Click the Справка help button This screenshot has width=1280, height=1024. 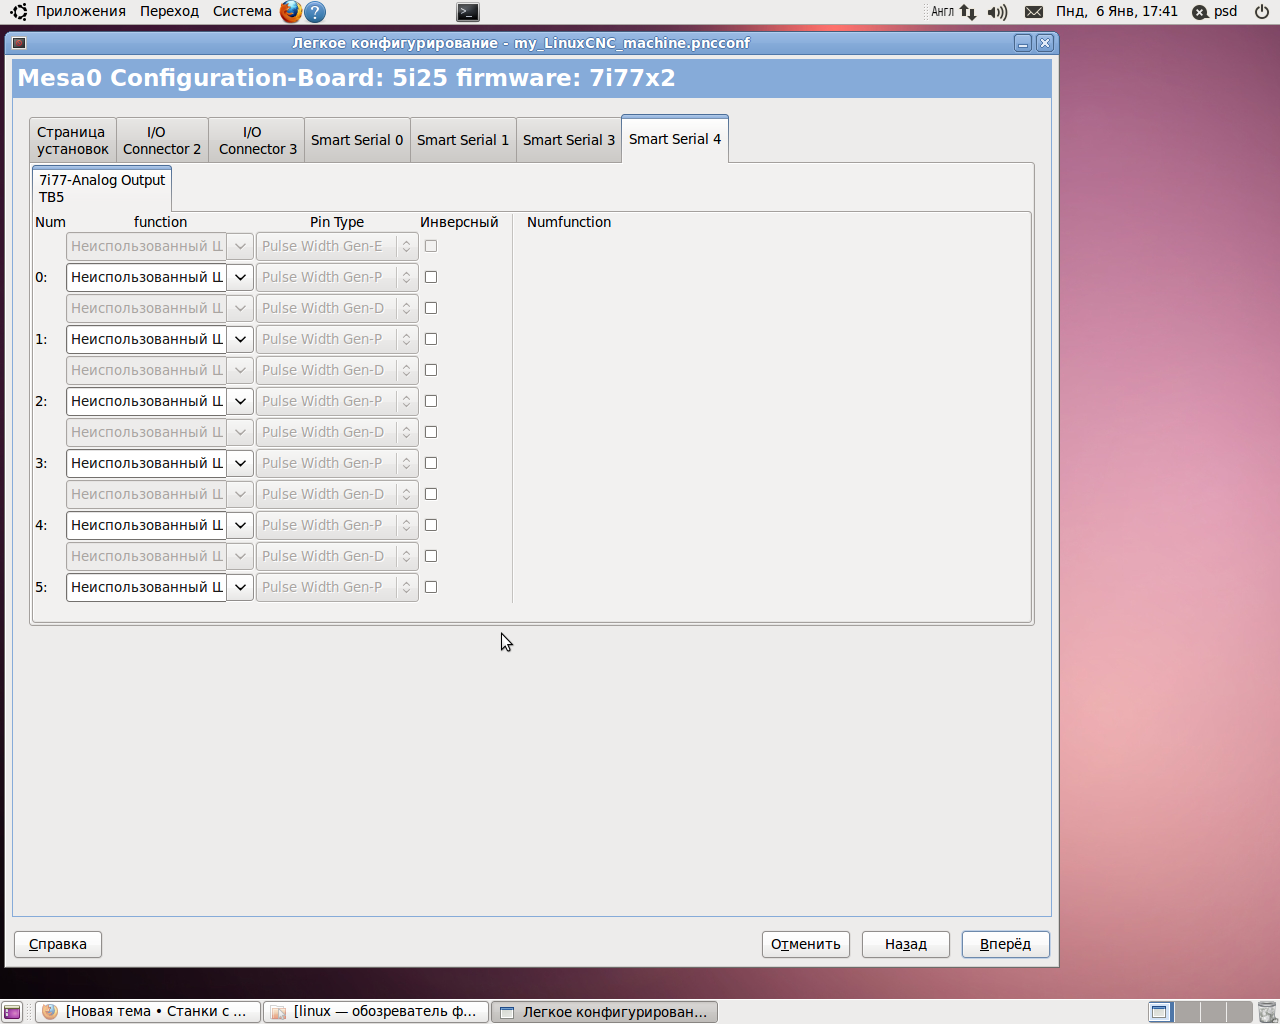[x=58, y=944]
